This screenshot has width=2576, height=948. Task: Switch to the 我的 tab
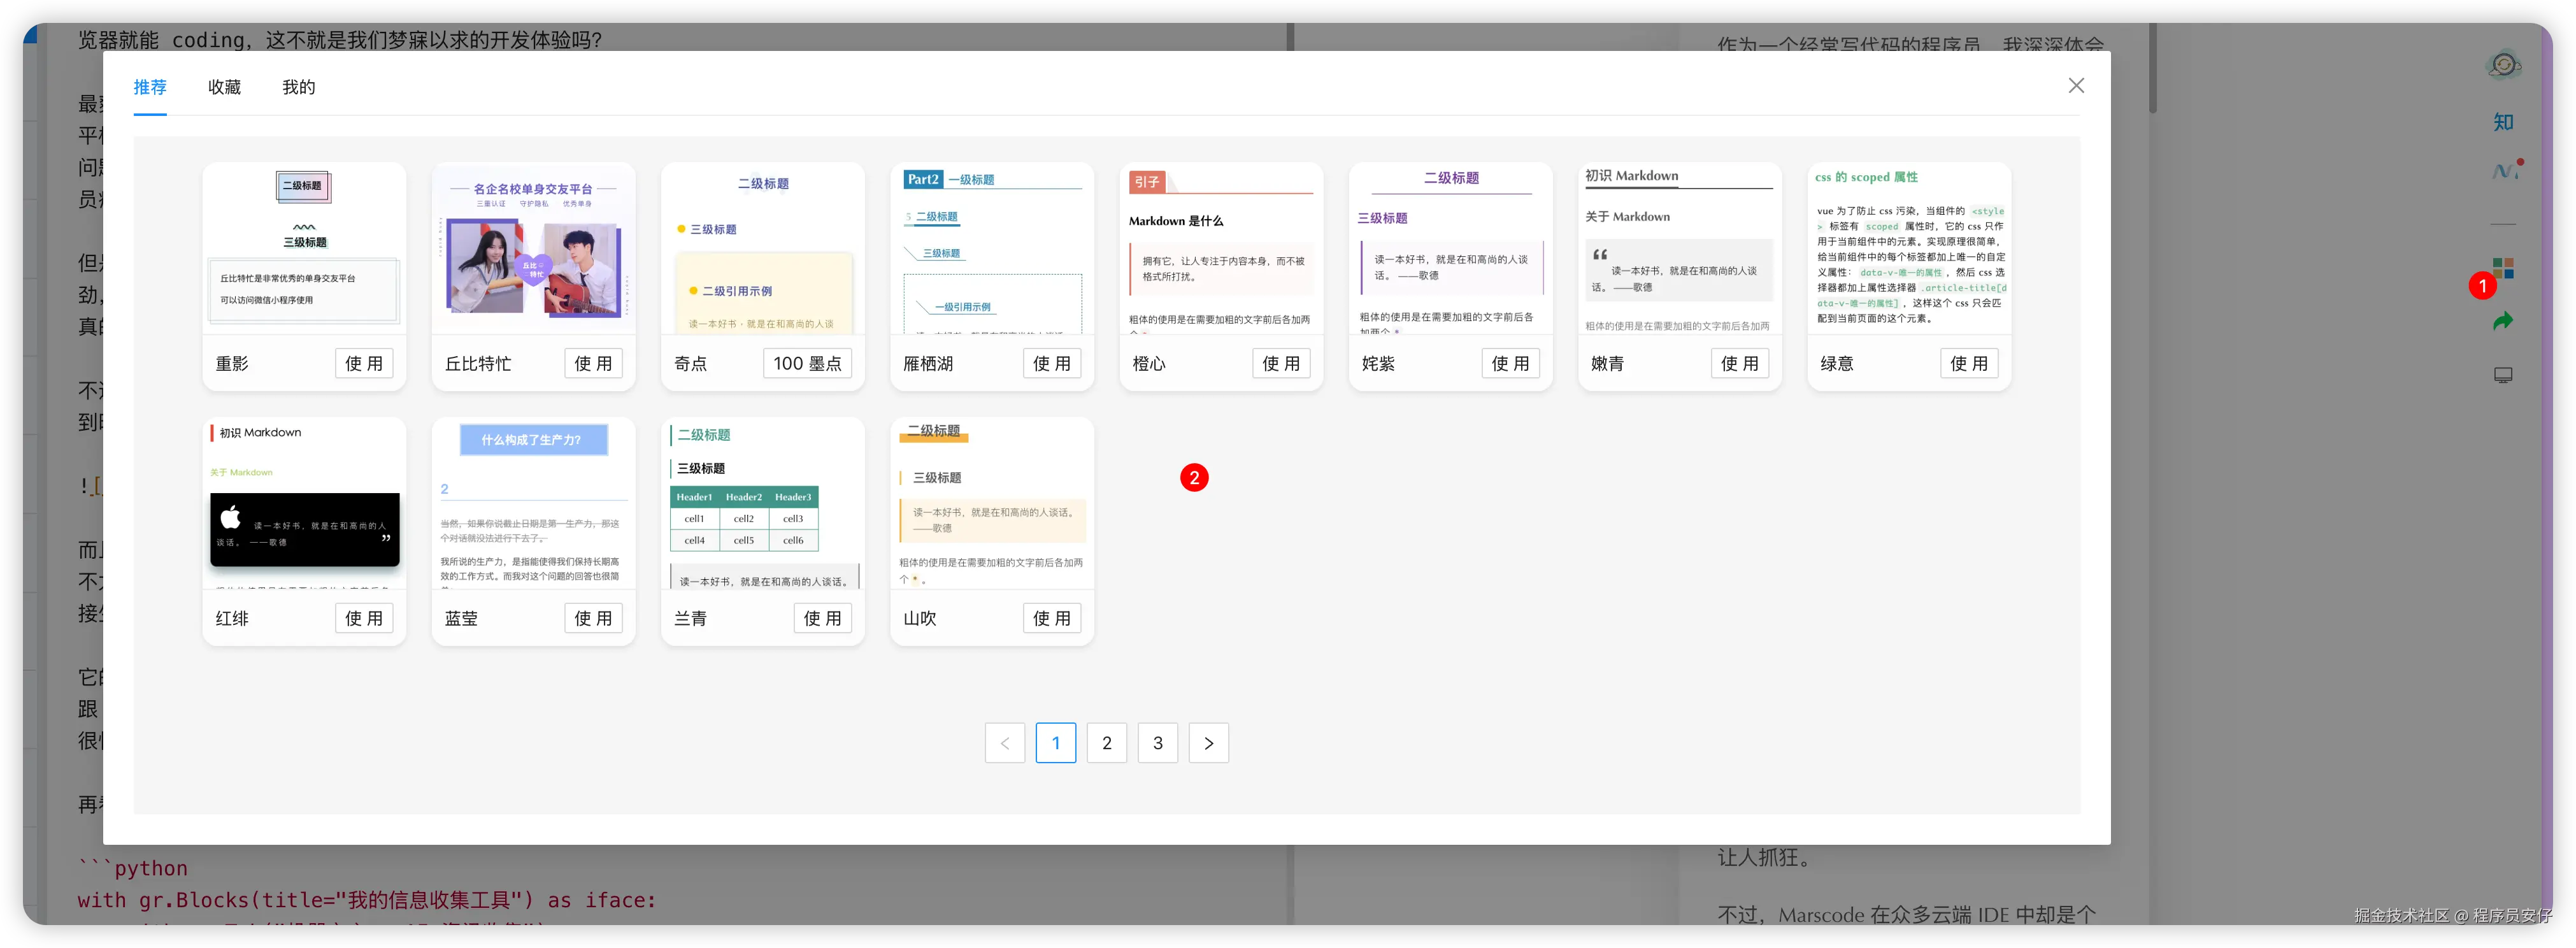tap(298, 87)
